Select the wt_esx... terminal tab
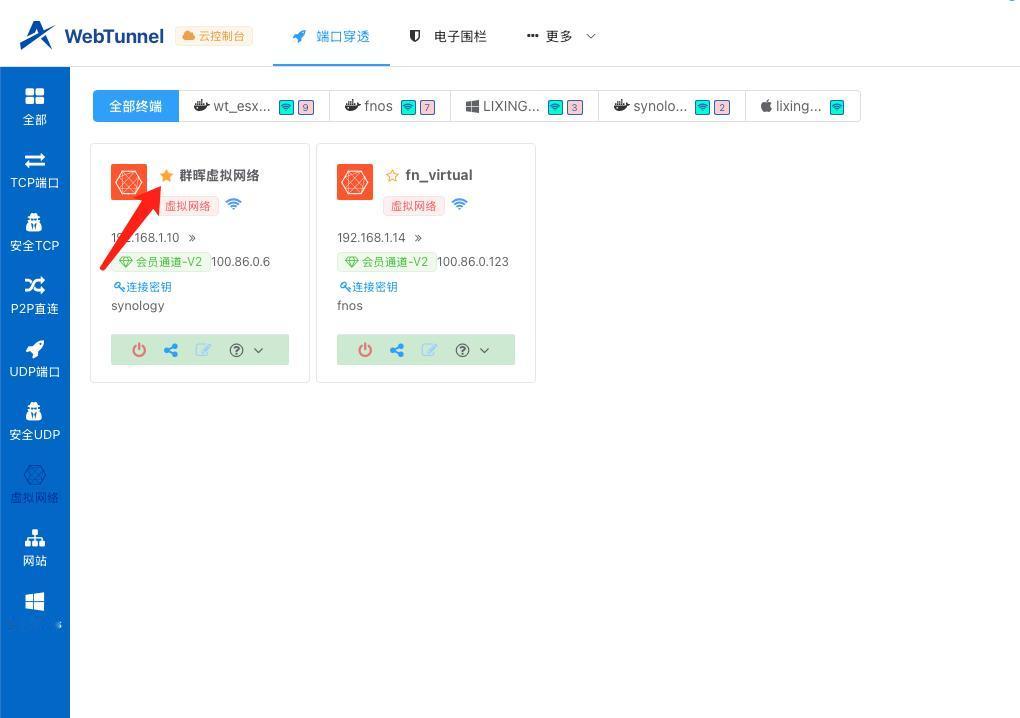 tap(254, 106)
